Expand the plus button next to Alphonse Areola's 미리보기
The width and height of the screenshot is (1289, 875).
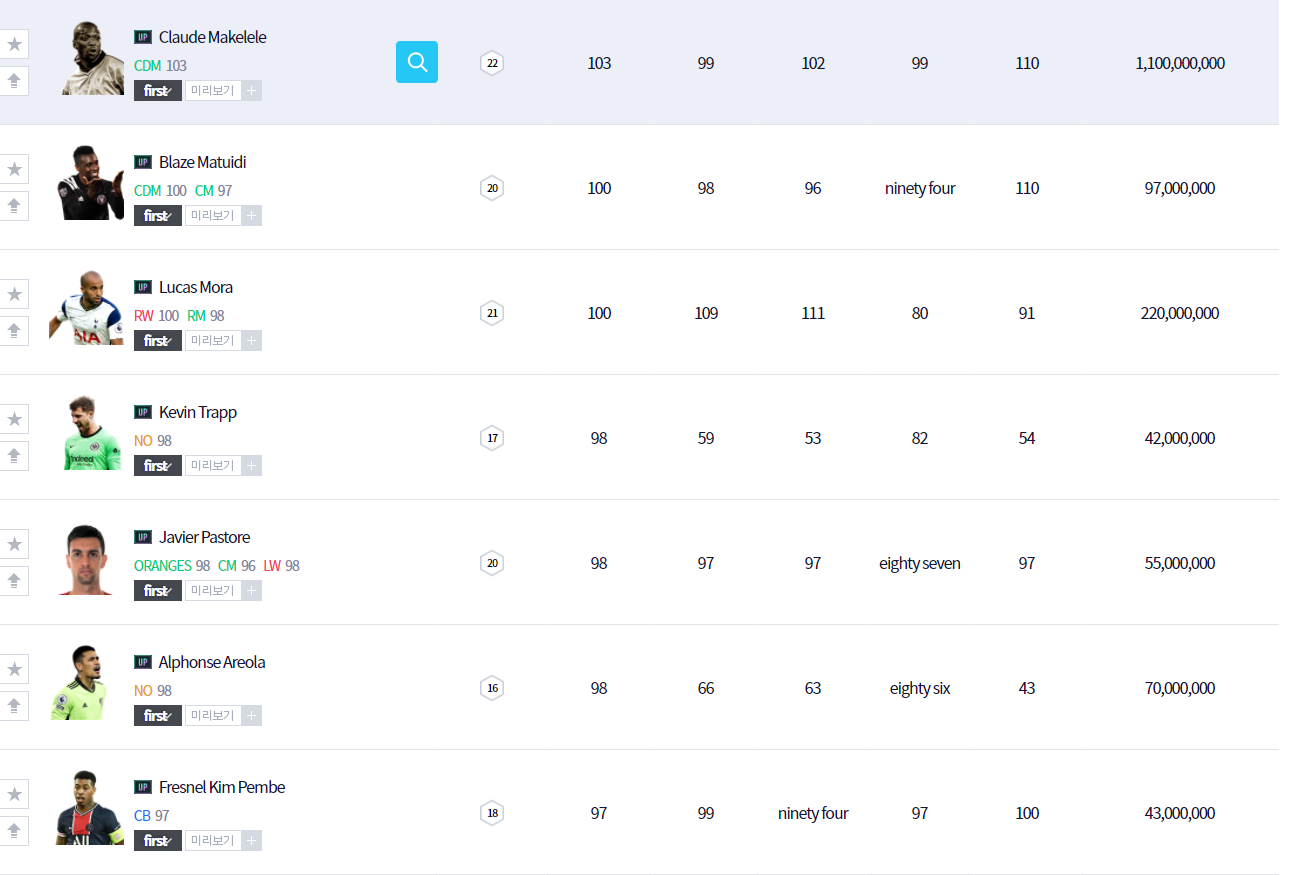[x=251, y=716]
